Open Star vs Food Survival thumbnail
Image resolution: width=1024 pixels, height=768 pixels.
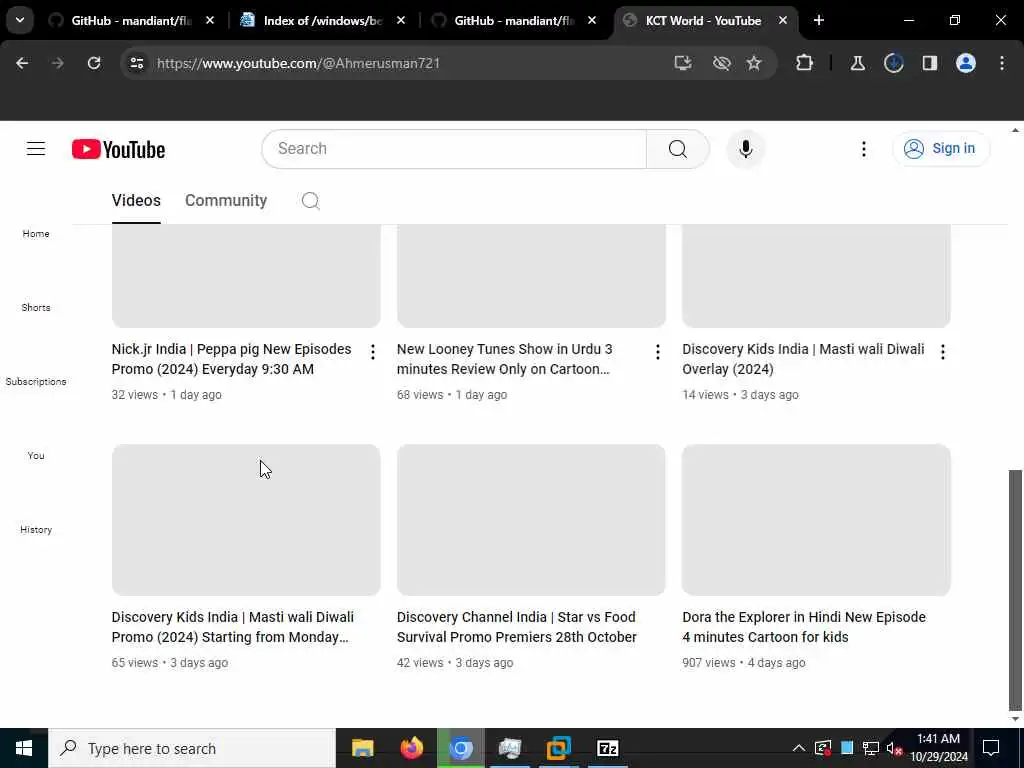[531, 520]
